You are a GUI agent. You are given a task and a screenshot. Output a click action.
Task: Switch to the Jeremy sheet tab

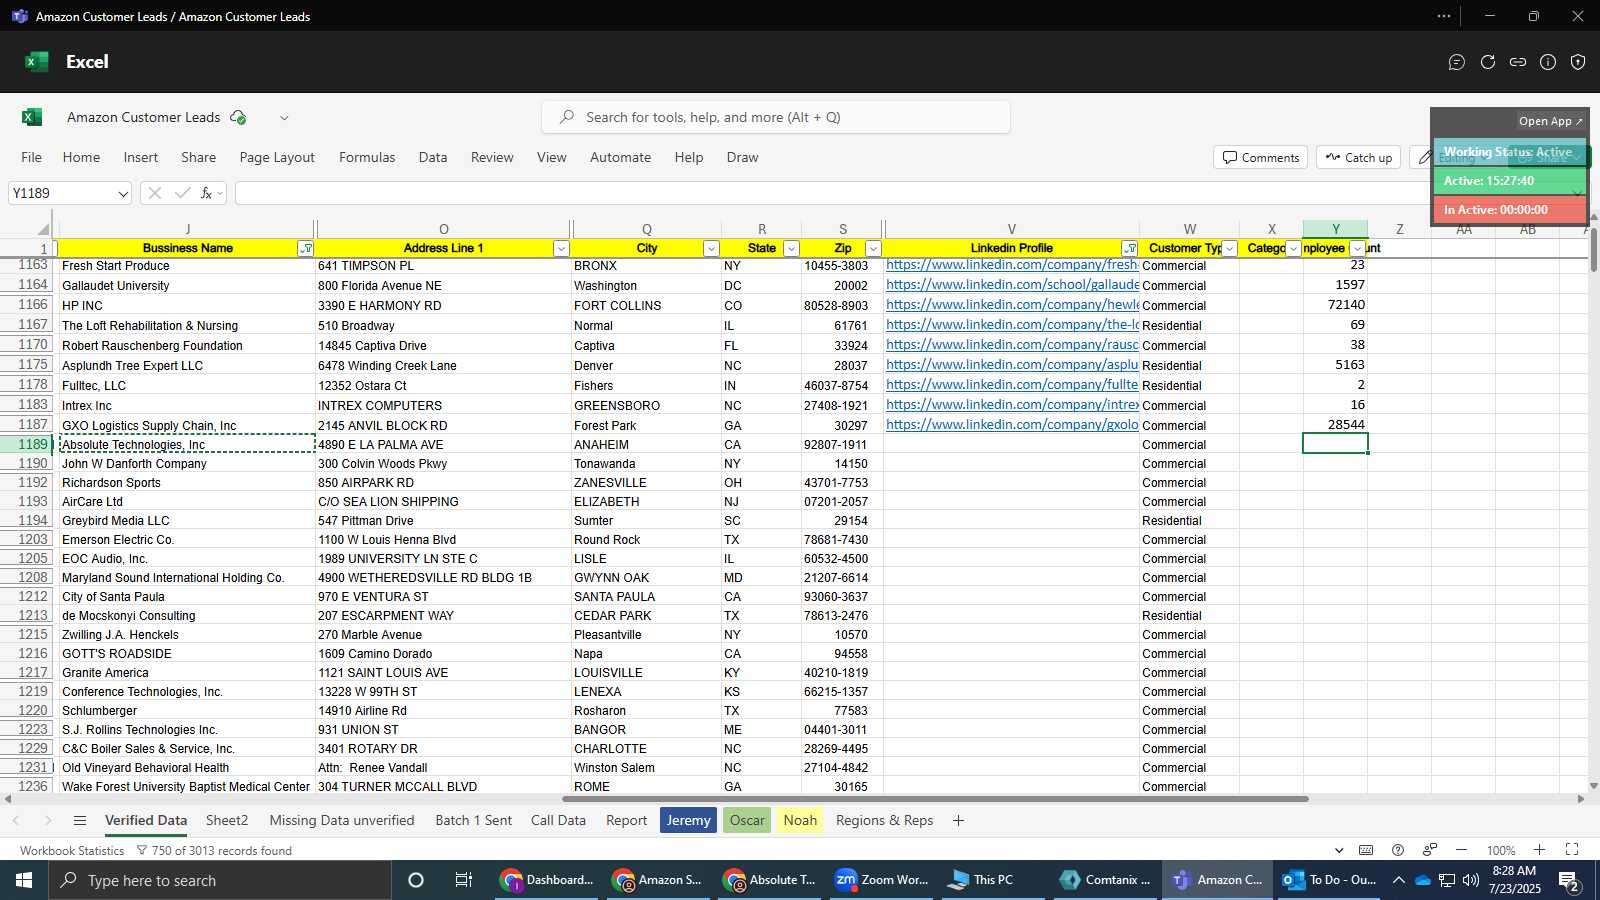[688, 821]
